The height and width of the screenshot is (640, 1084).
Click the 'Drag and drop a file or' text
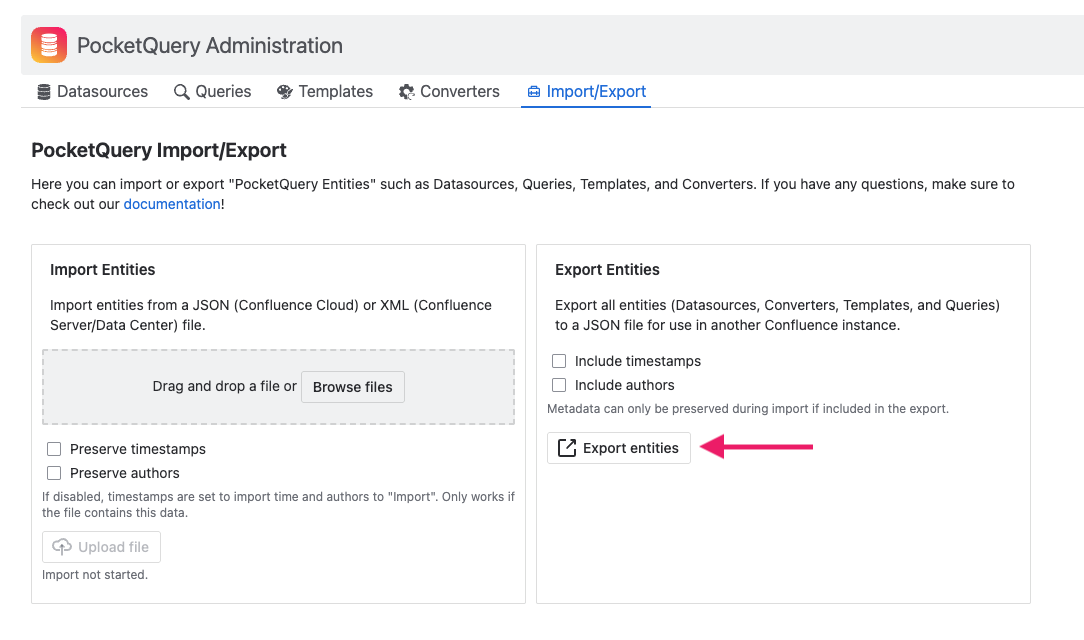225,386
